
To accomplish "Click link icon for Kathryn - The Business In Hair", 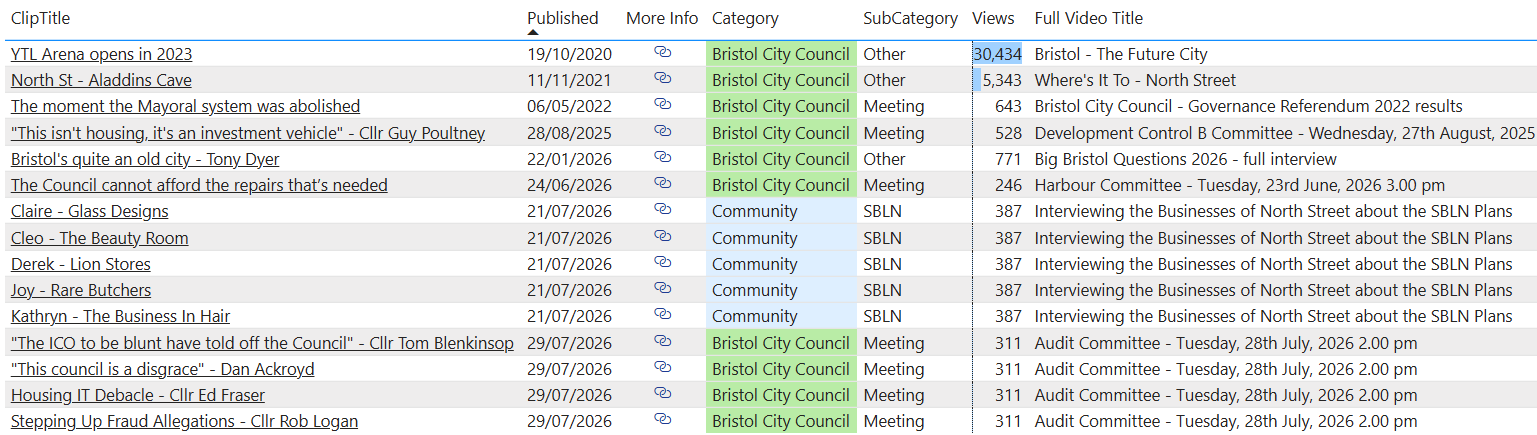I will [x=662, y=314].
